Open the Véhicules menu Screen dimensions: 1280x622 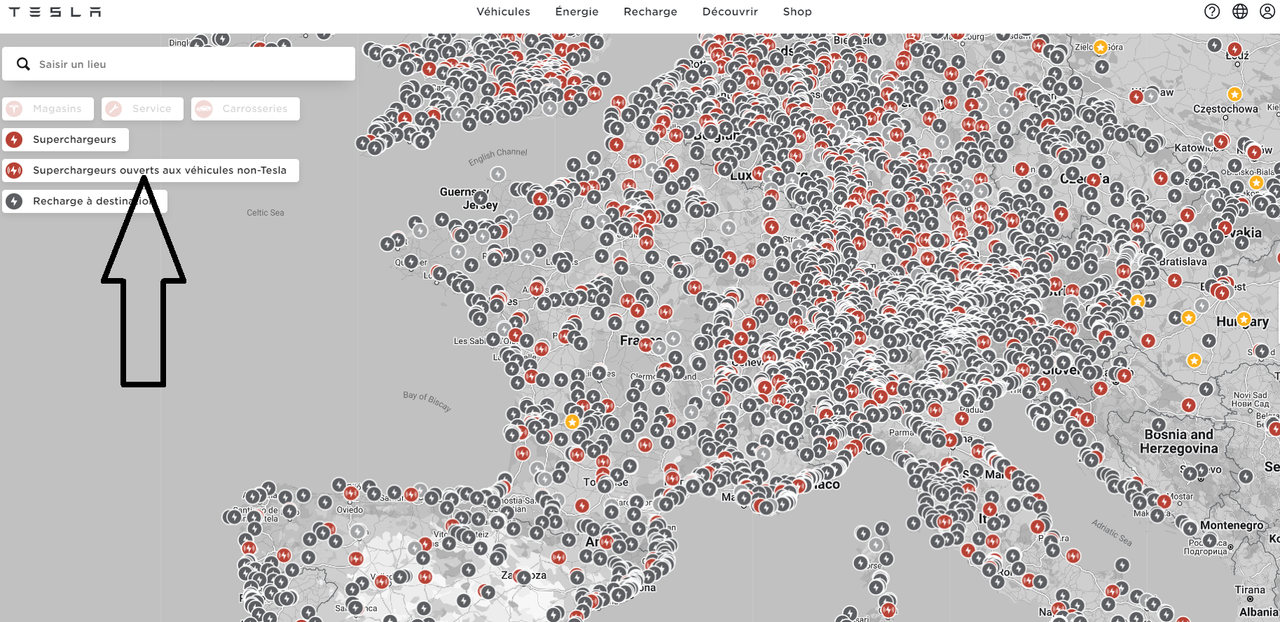(503, 12)
